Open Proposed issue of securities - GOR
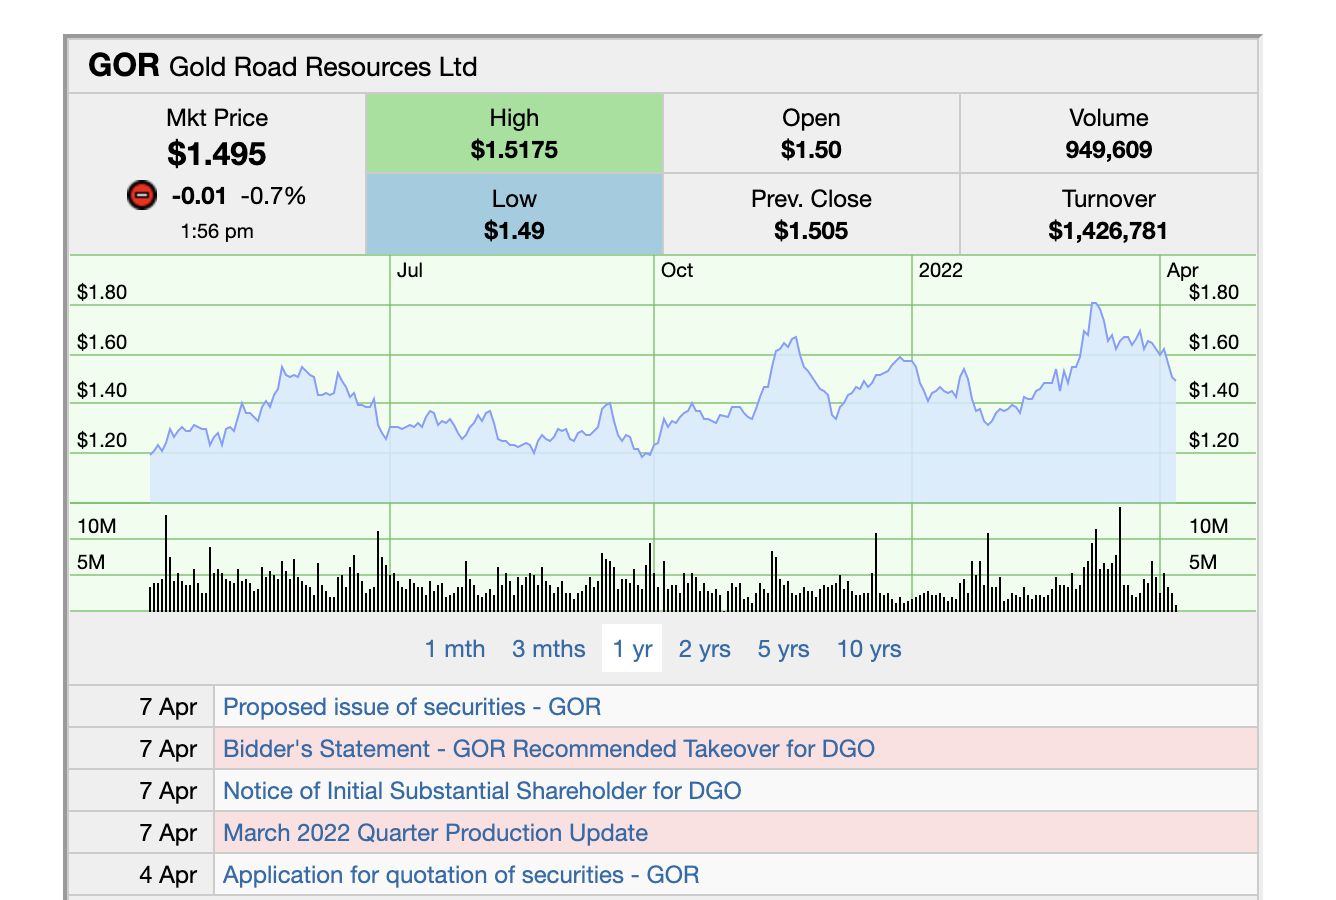The width and height of the screenshot is (1336, 900). click(x=412, y=707)
